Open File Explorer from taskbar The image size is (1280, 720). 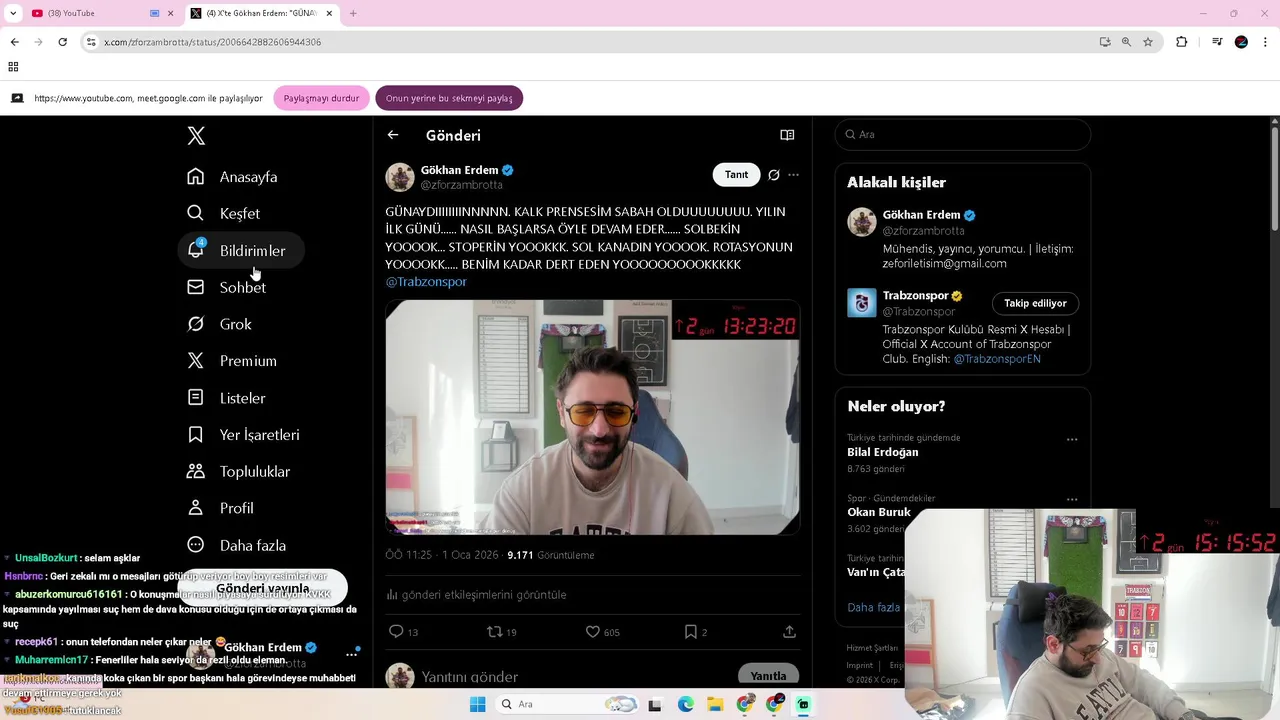tap(715, 704)
